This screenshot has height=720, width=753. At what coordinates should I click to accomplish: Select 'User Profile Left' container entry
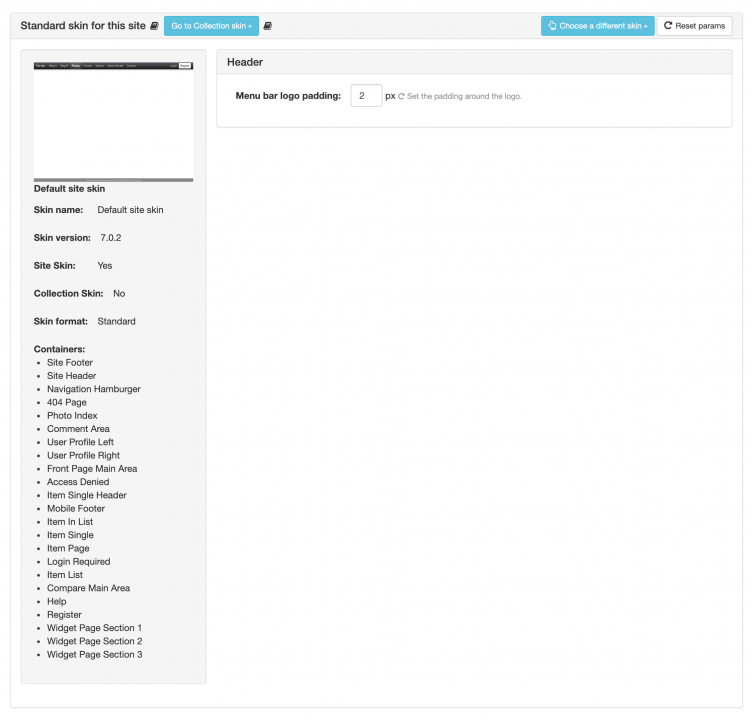pyautogui.click(x=80, y=442)
